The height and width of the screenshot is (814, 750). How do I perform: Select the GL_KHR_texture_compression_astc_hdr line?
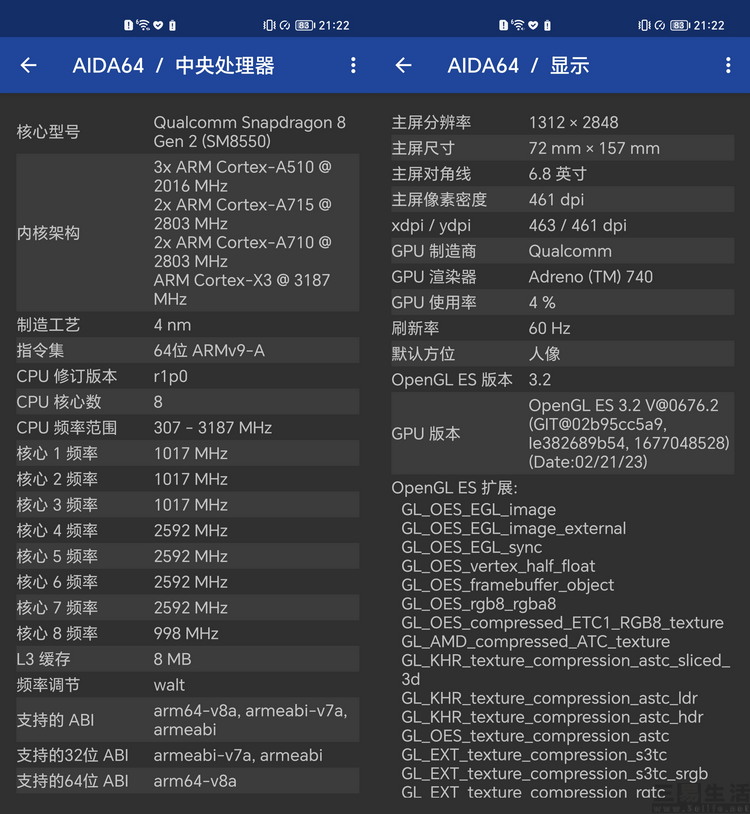pos(552,717)
